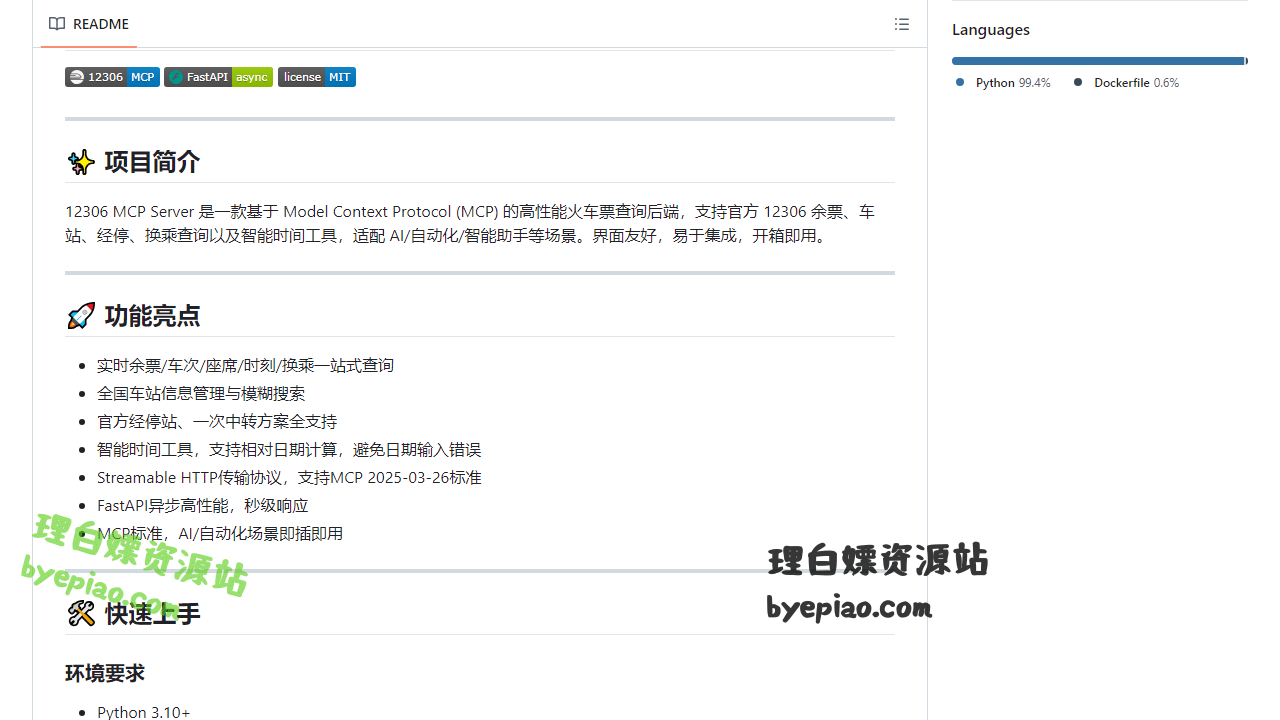Click the Dockerfile dark dot icon
The image size is (1280, 720).
tap(1078, 82)
